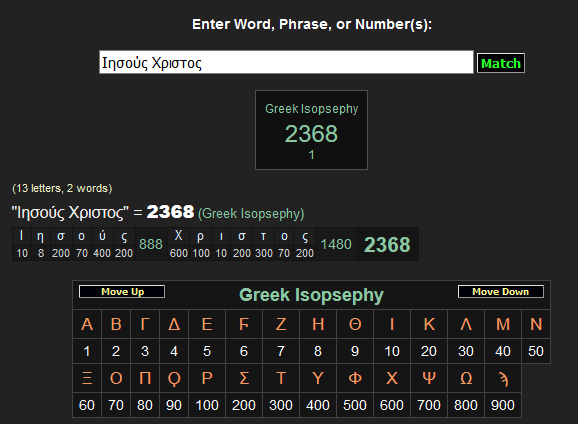Select letter Β in the cipher chart
The image size is (578, 424).
coord(116,324)
